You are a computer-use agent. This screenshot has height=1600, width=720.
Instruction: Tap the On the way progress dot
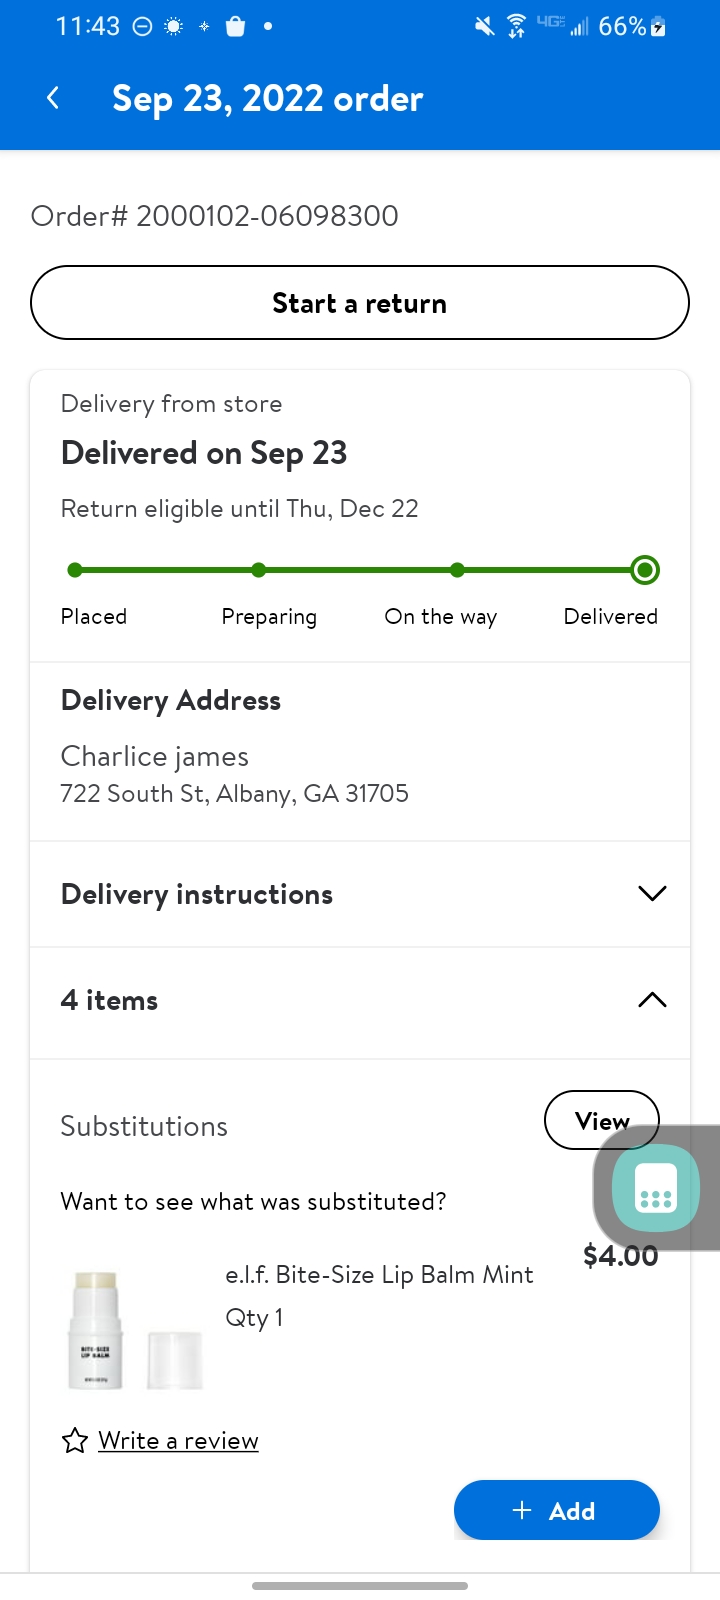coord(457,570)
